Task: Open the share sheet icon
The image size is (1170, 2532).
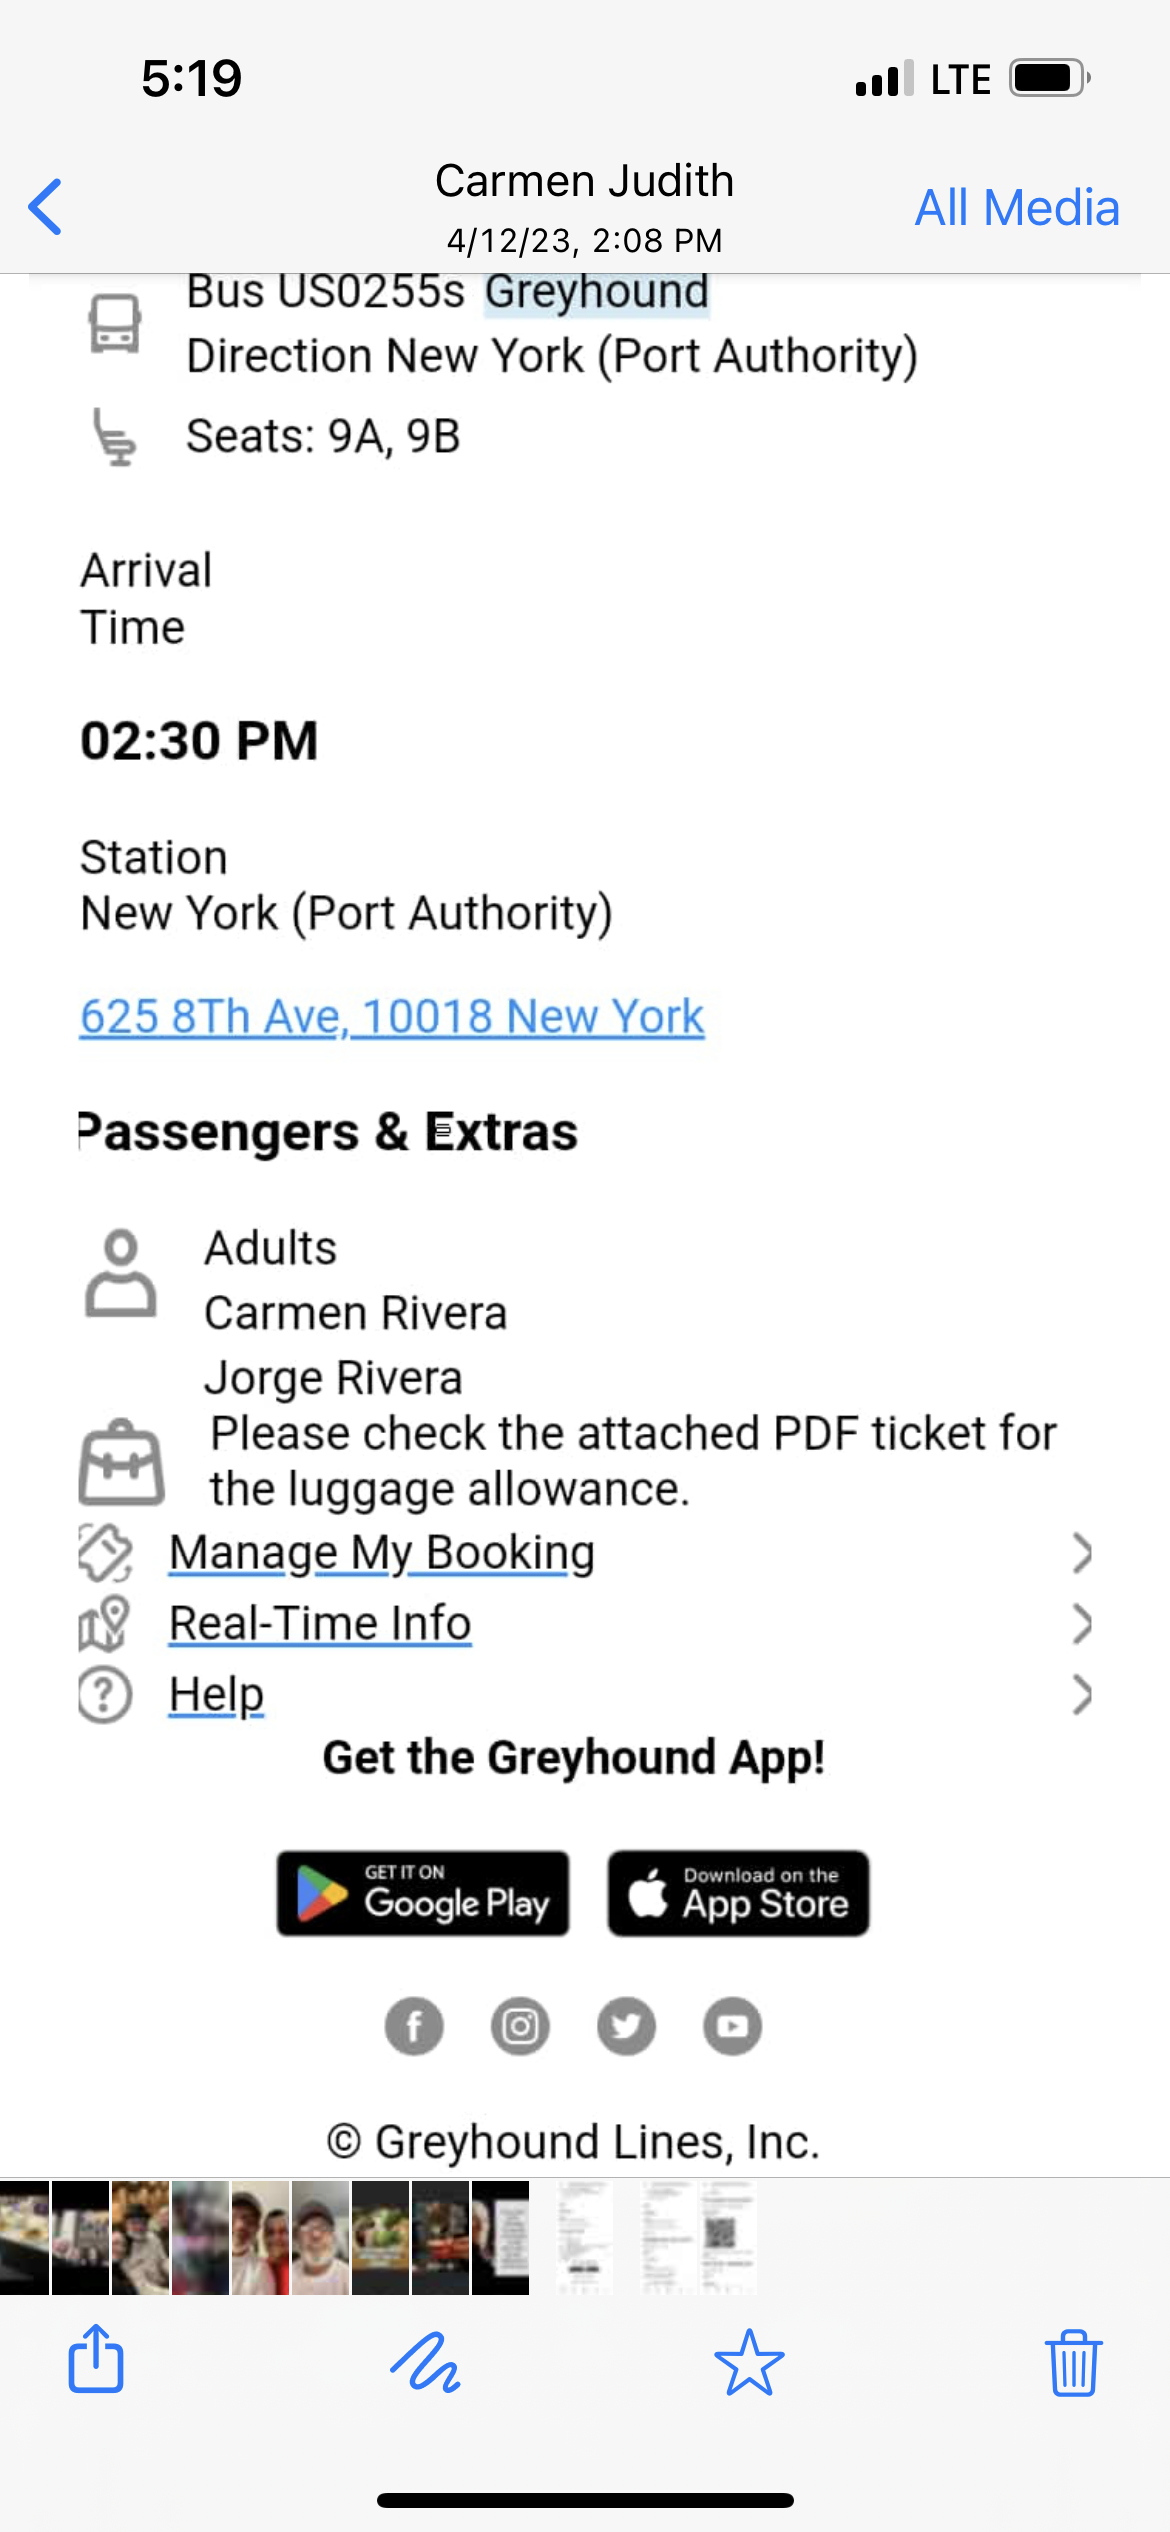Action: tap(96, 2361)
